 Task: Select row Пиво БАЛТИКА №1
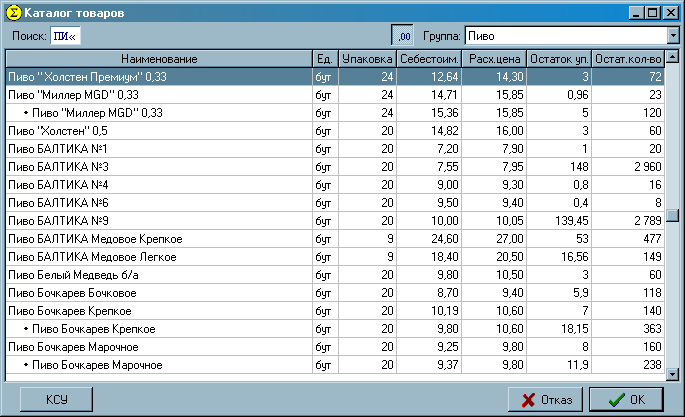coord(335,149)
